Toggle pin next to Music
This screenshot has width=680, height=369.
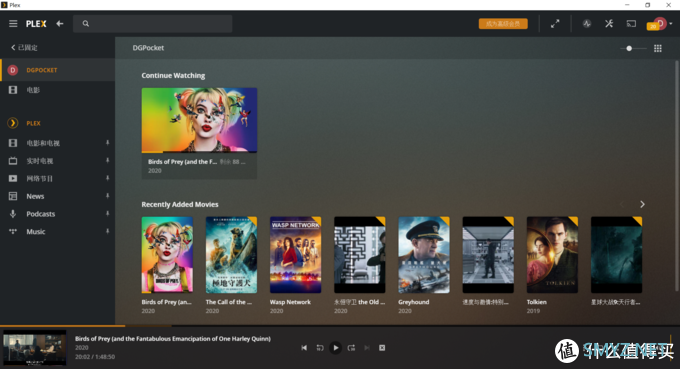[x=108, y=232]
